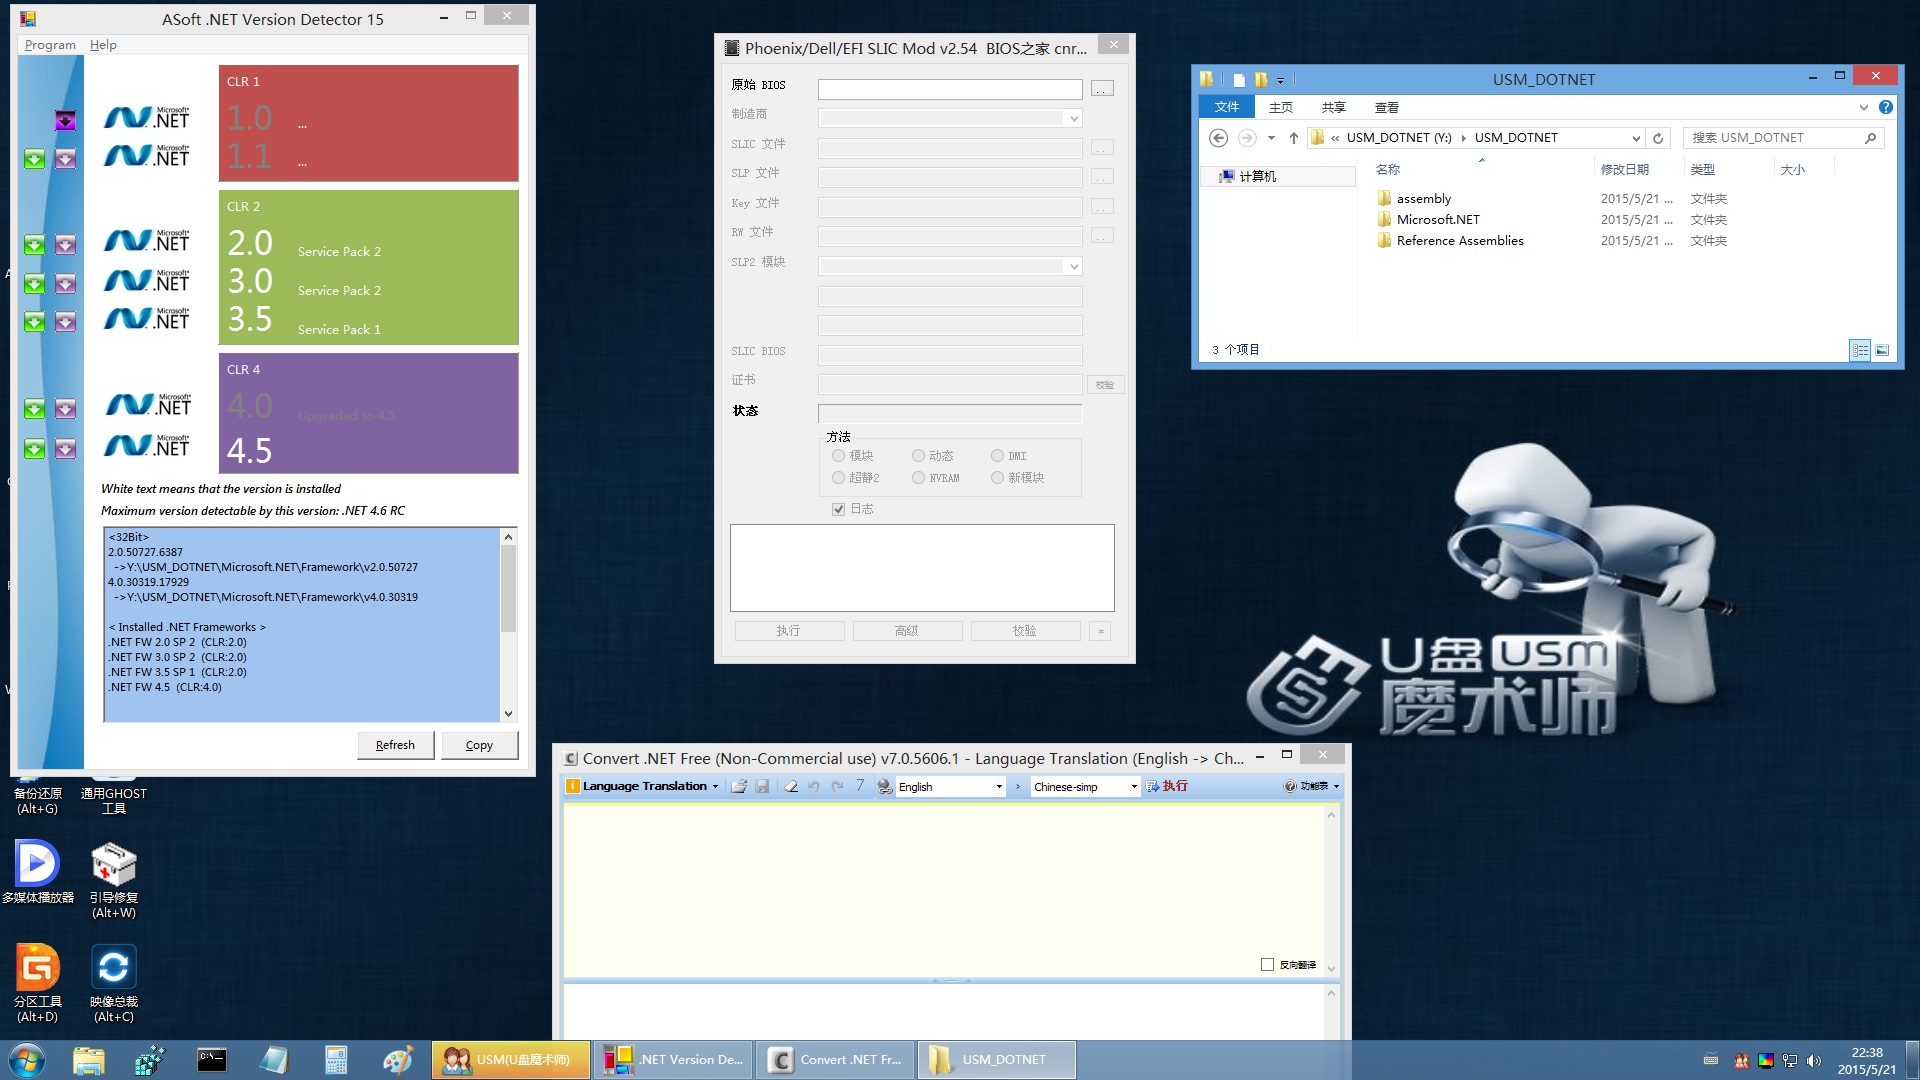Select the DMI method radio button
1920x1080 pixels.
(997, 456)
